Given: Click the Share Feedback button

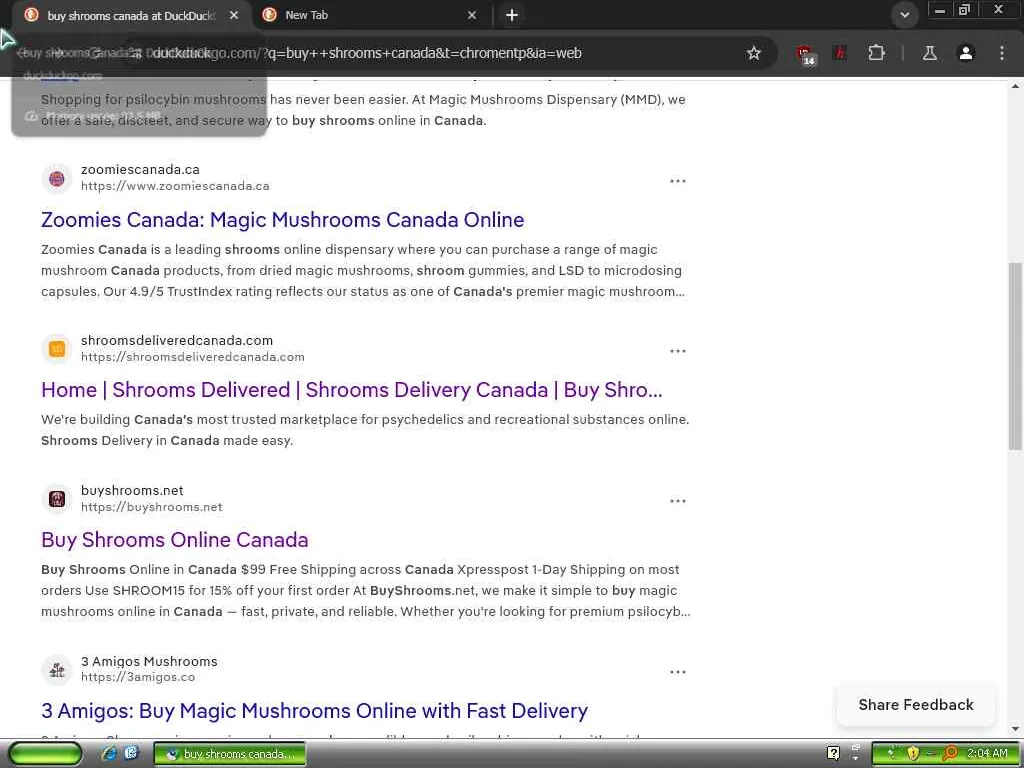Looking at the screenshot, I should [x=916, y=705].
